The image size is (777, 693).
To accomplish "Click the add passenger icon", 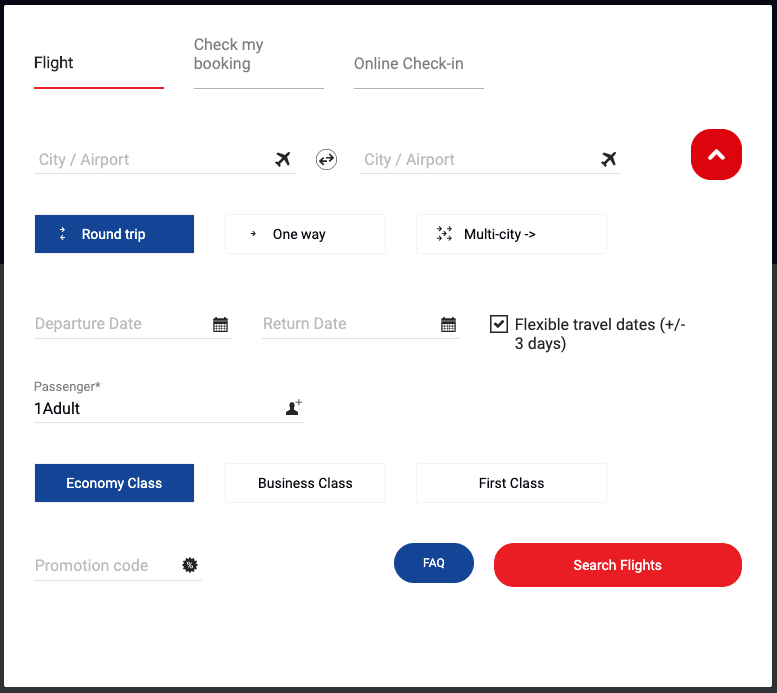I will click(x=293, y=407).
